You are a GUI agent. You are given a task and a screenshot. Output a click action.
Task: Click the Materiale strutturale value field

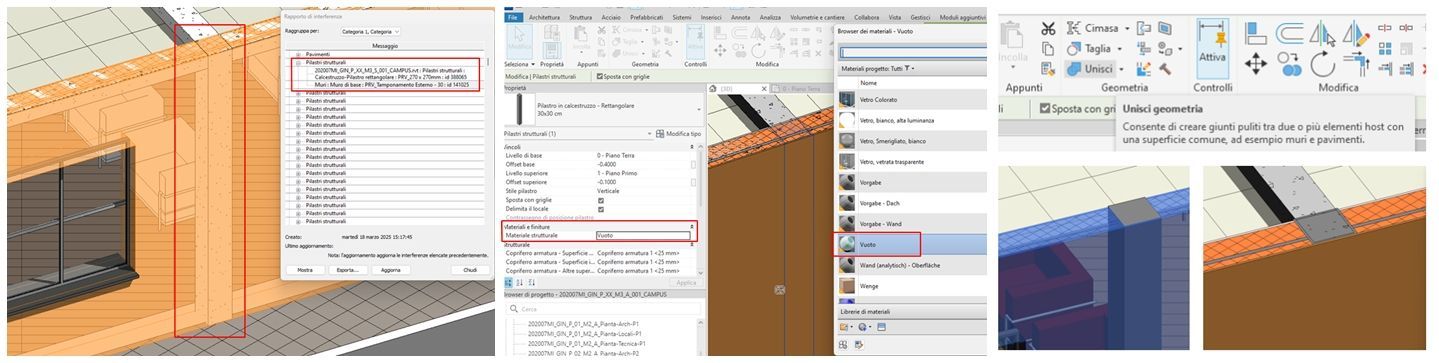643,236
